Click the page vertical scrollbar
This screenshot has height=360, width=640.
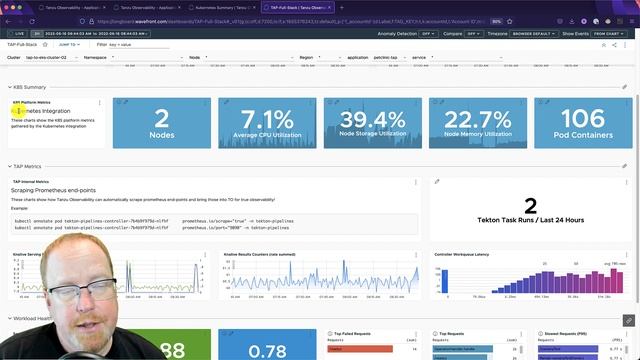(637, 199)
